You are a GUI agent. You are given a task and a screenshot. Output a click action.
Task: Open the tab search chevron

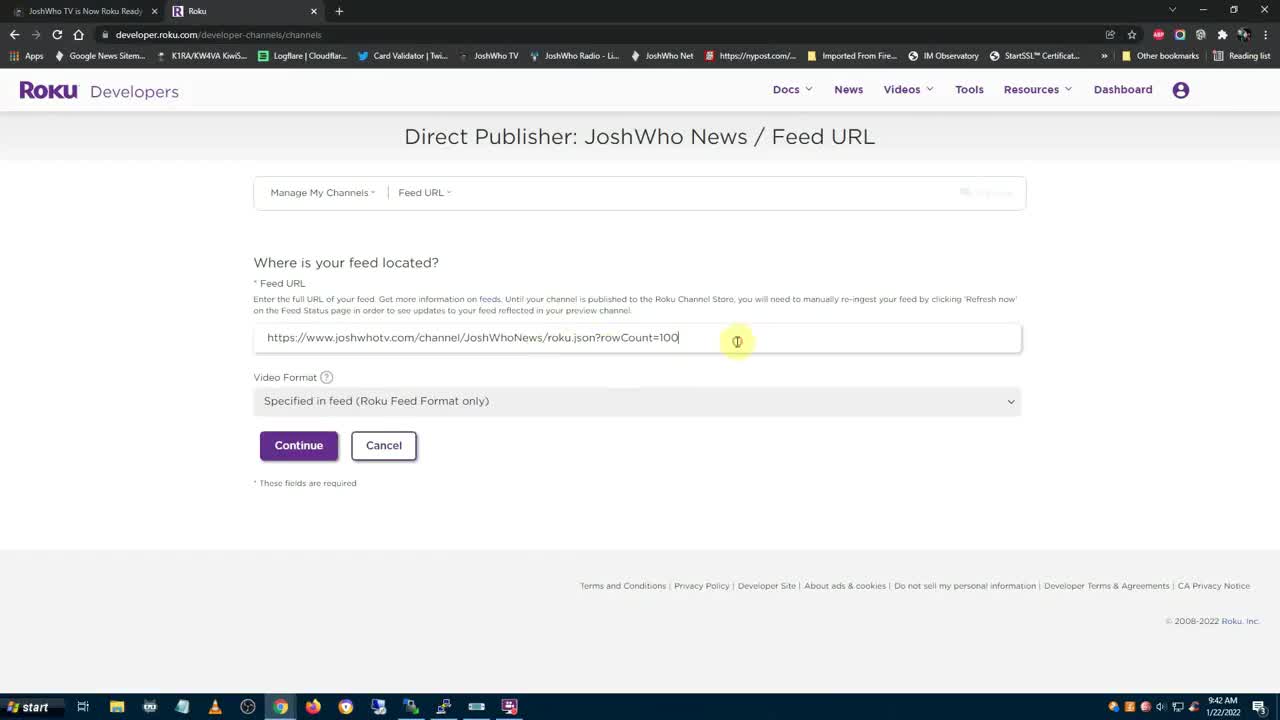[1173, 10]
